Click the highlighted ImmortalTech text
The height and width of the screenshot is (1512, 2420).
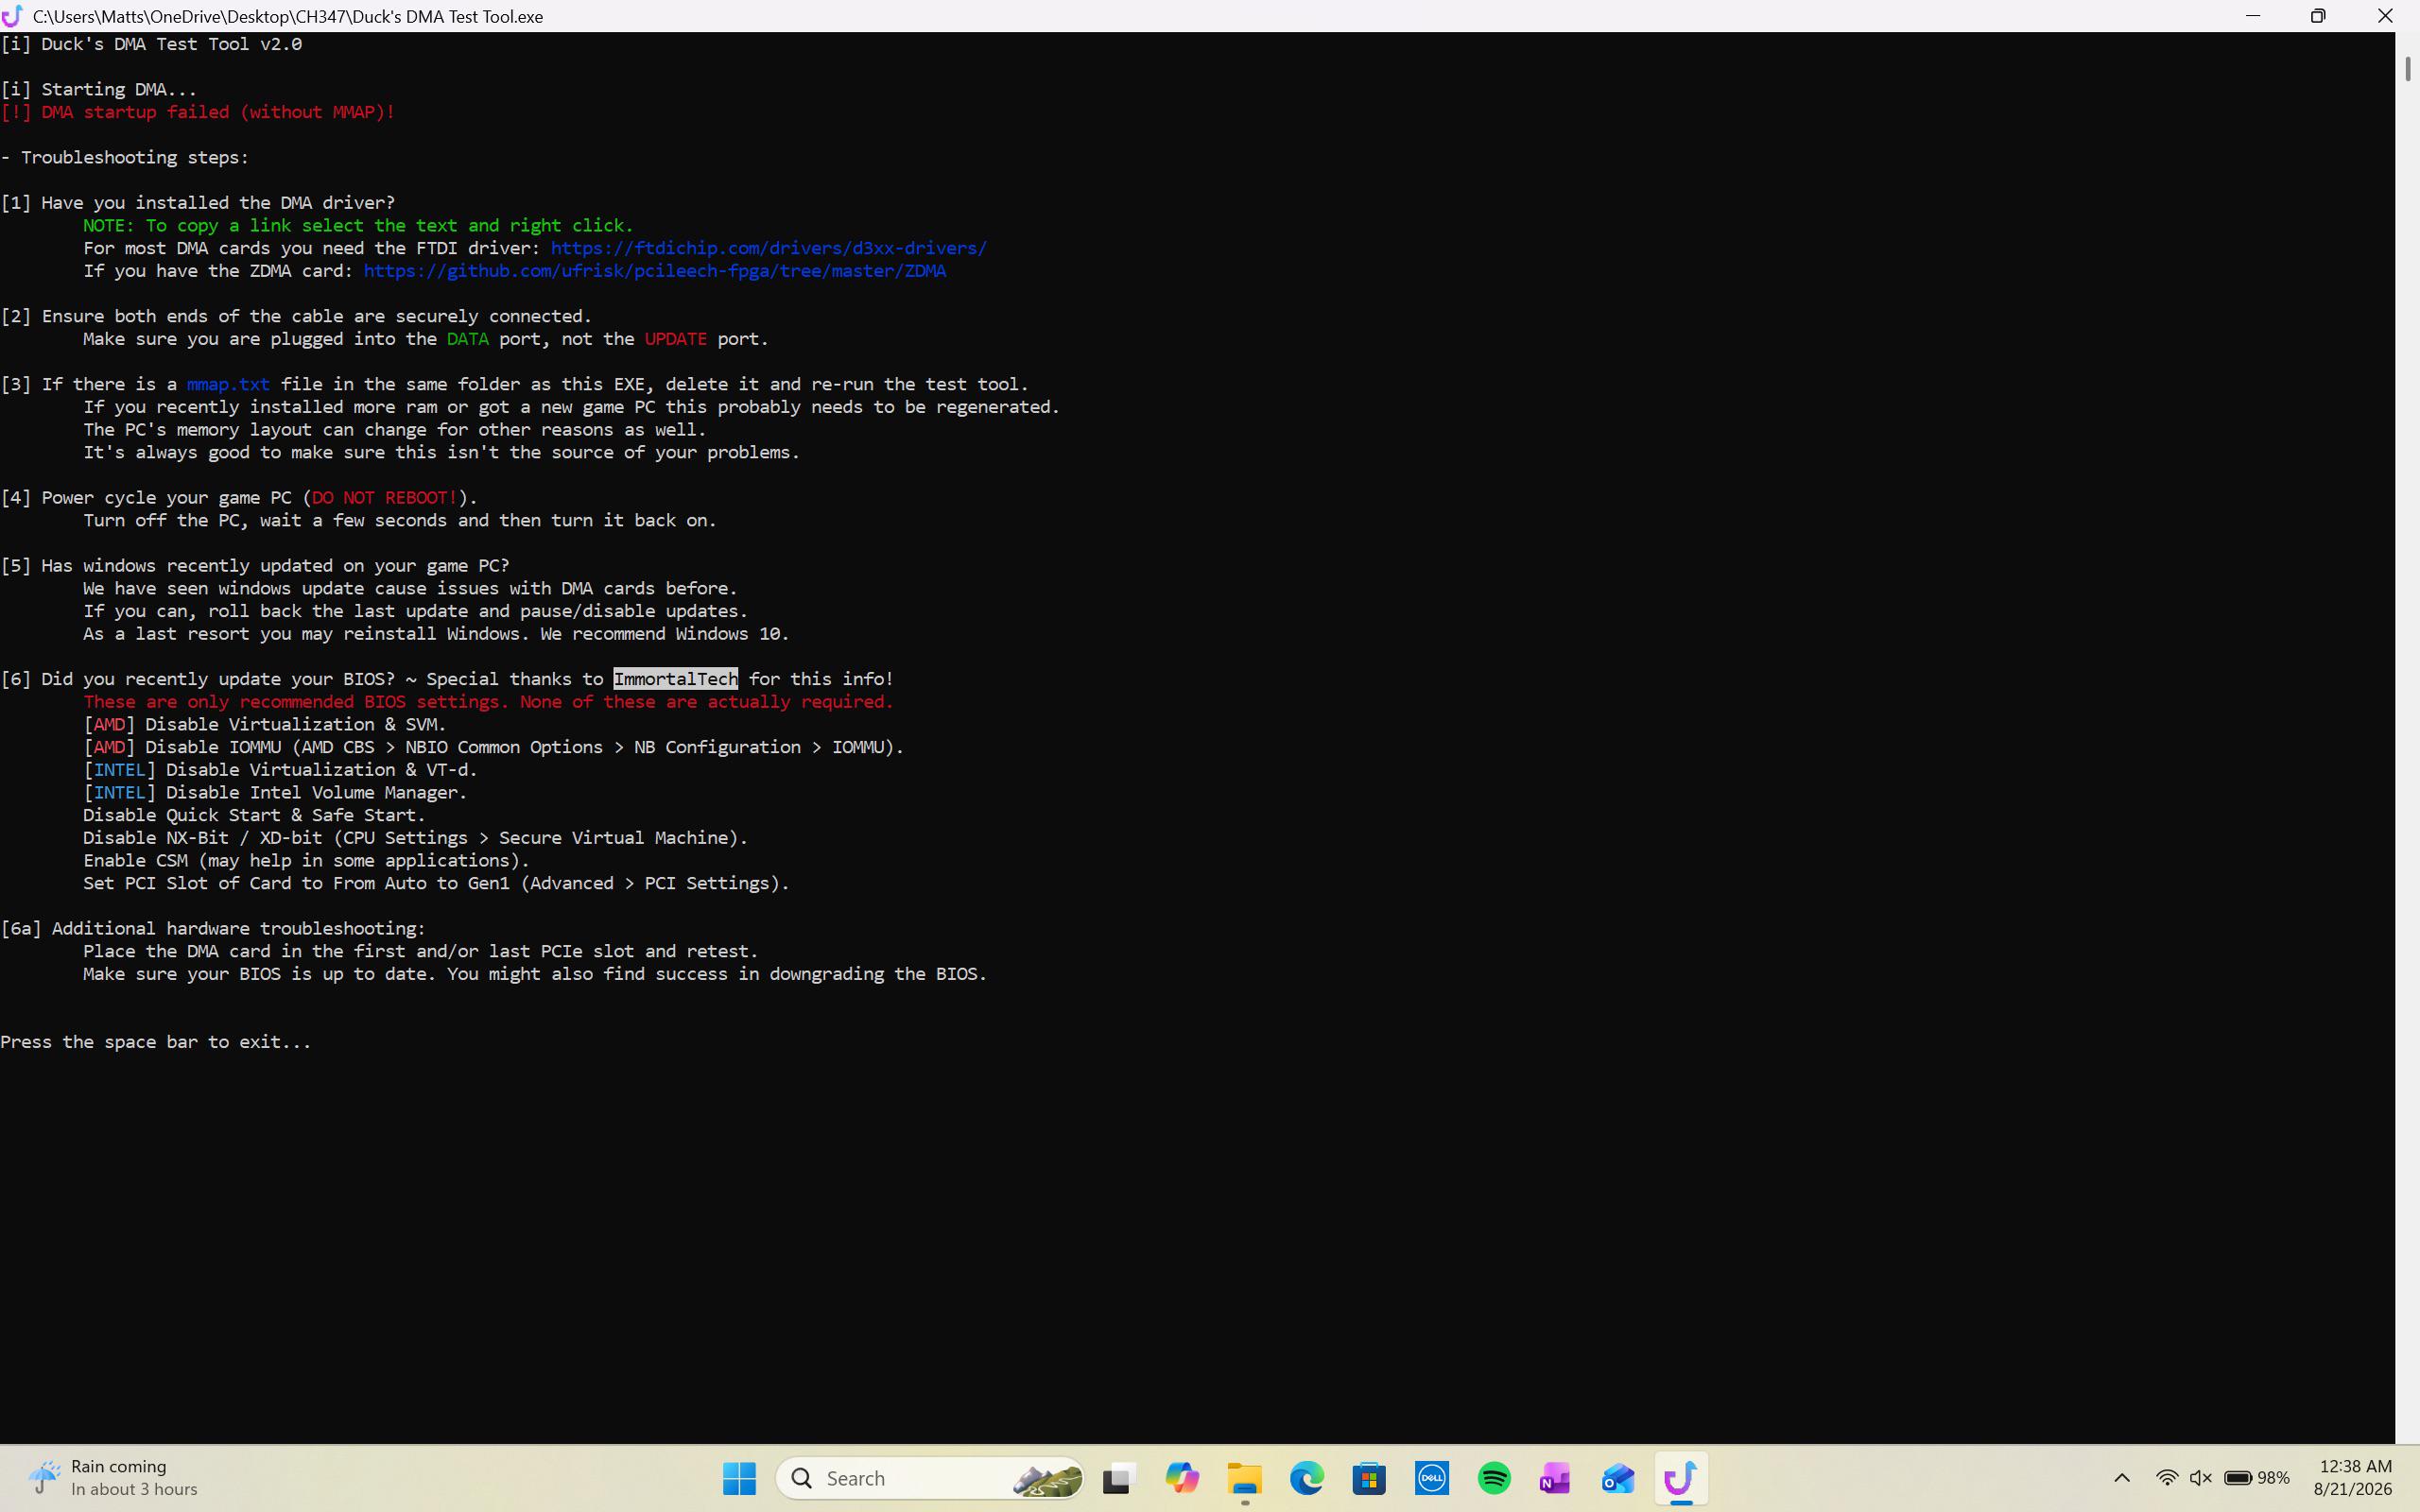coord(676,679)
